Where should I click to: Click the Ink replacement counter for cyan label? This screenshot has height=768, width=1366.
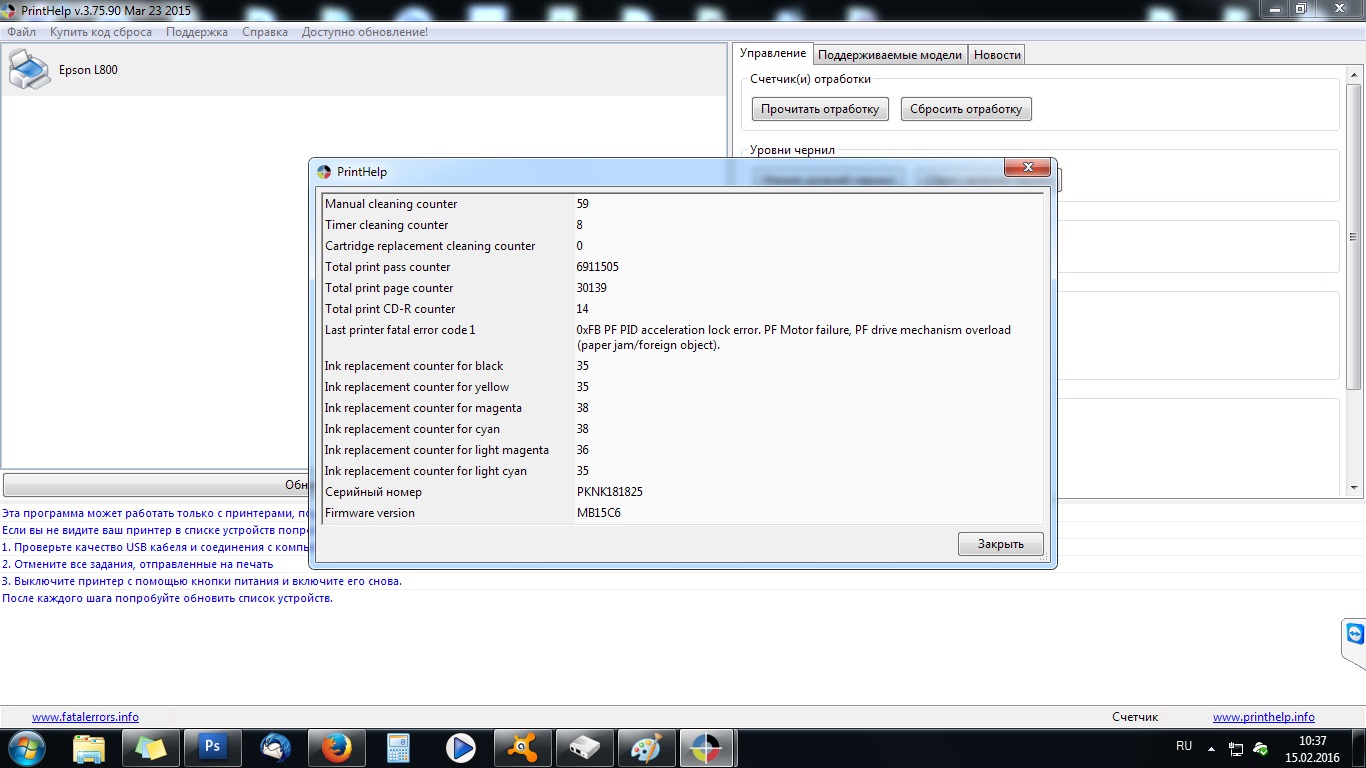[x=412, y=429]
